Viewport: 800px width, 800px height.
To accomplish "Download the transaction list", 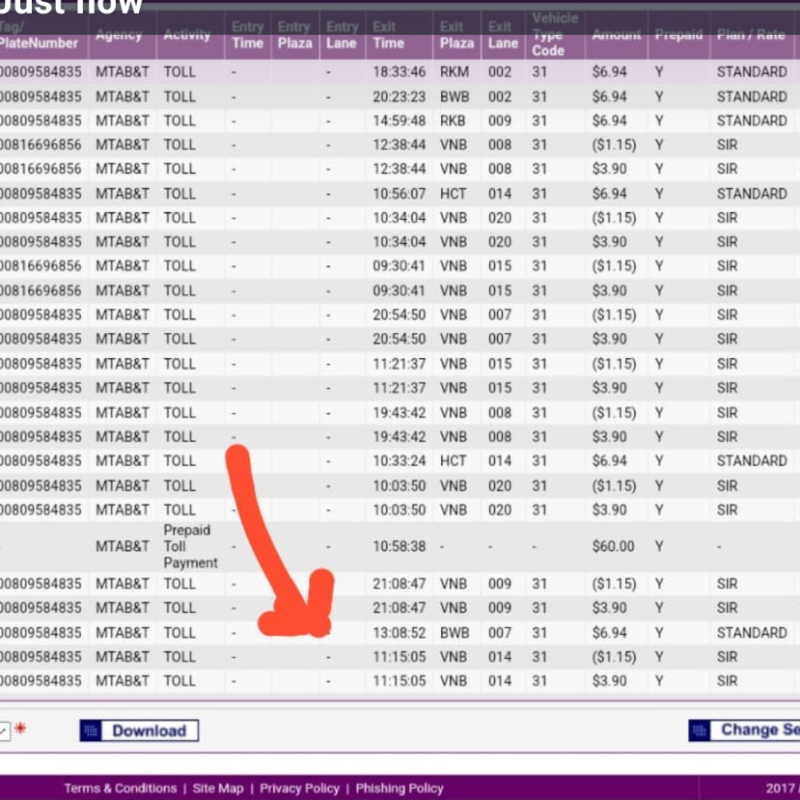I will point(139,731).
